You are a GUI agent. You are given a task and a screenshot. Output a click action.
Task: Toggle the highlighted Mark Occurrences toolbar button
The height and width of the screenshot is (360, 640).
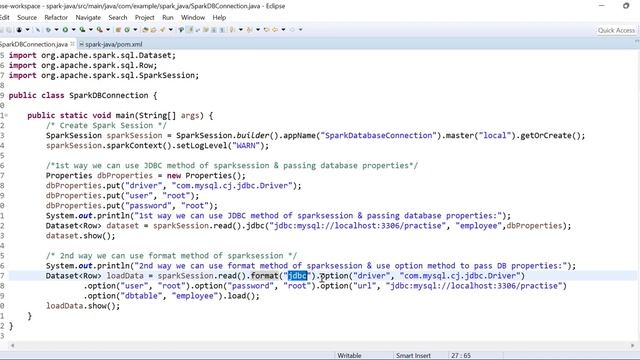point(190,29)
